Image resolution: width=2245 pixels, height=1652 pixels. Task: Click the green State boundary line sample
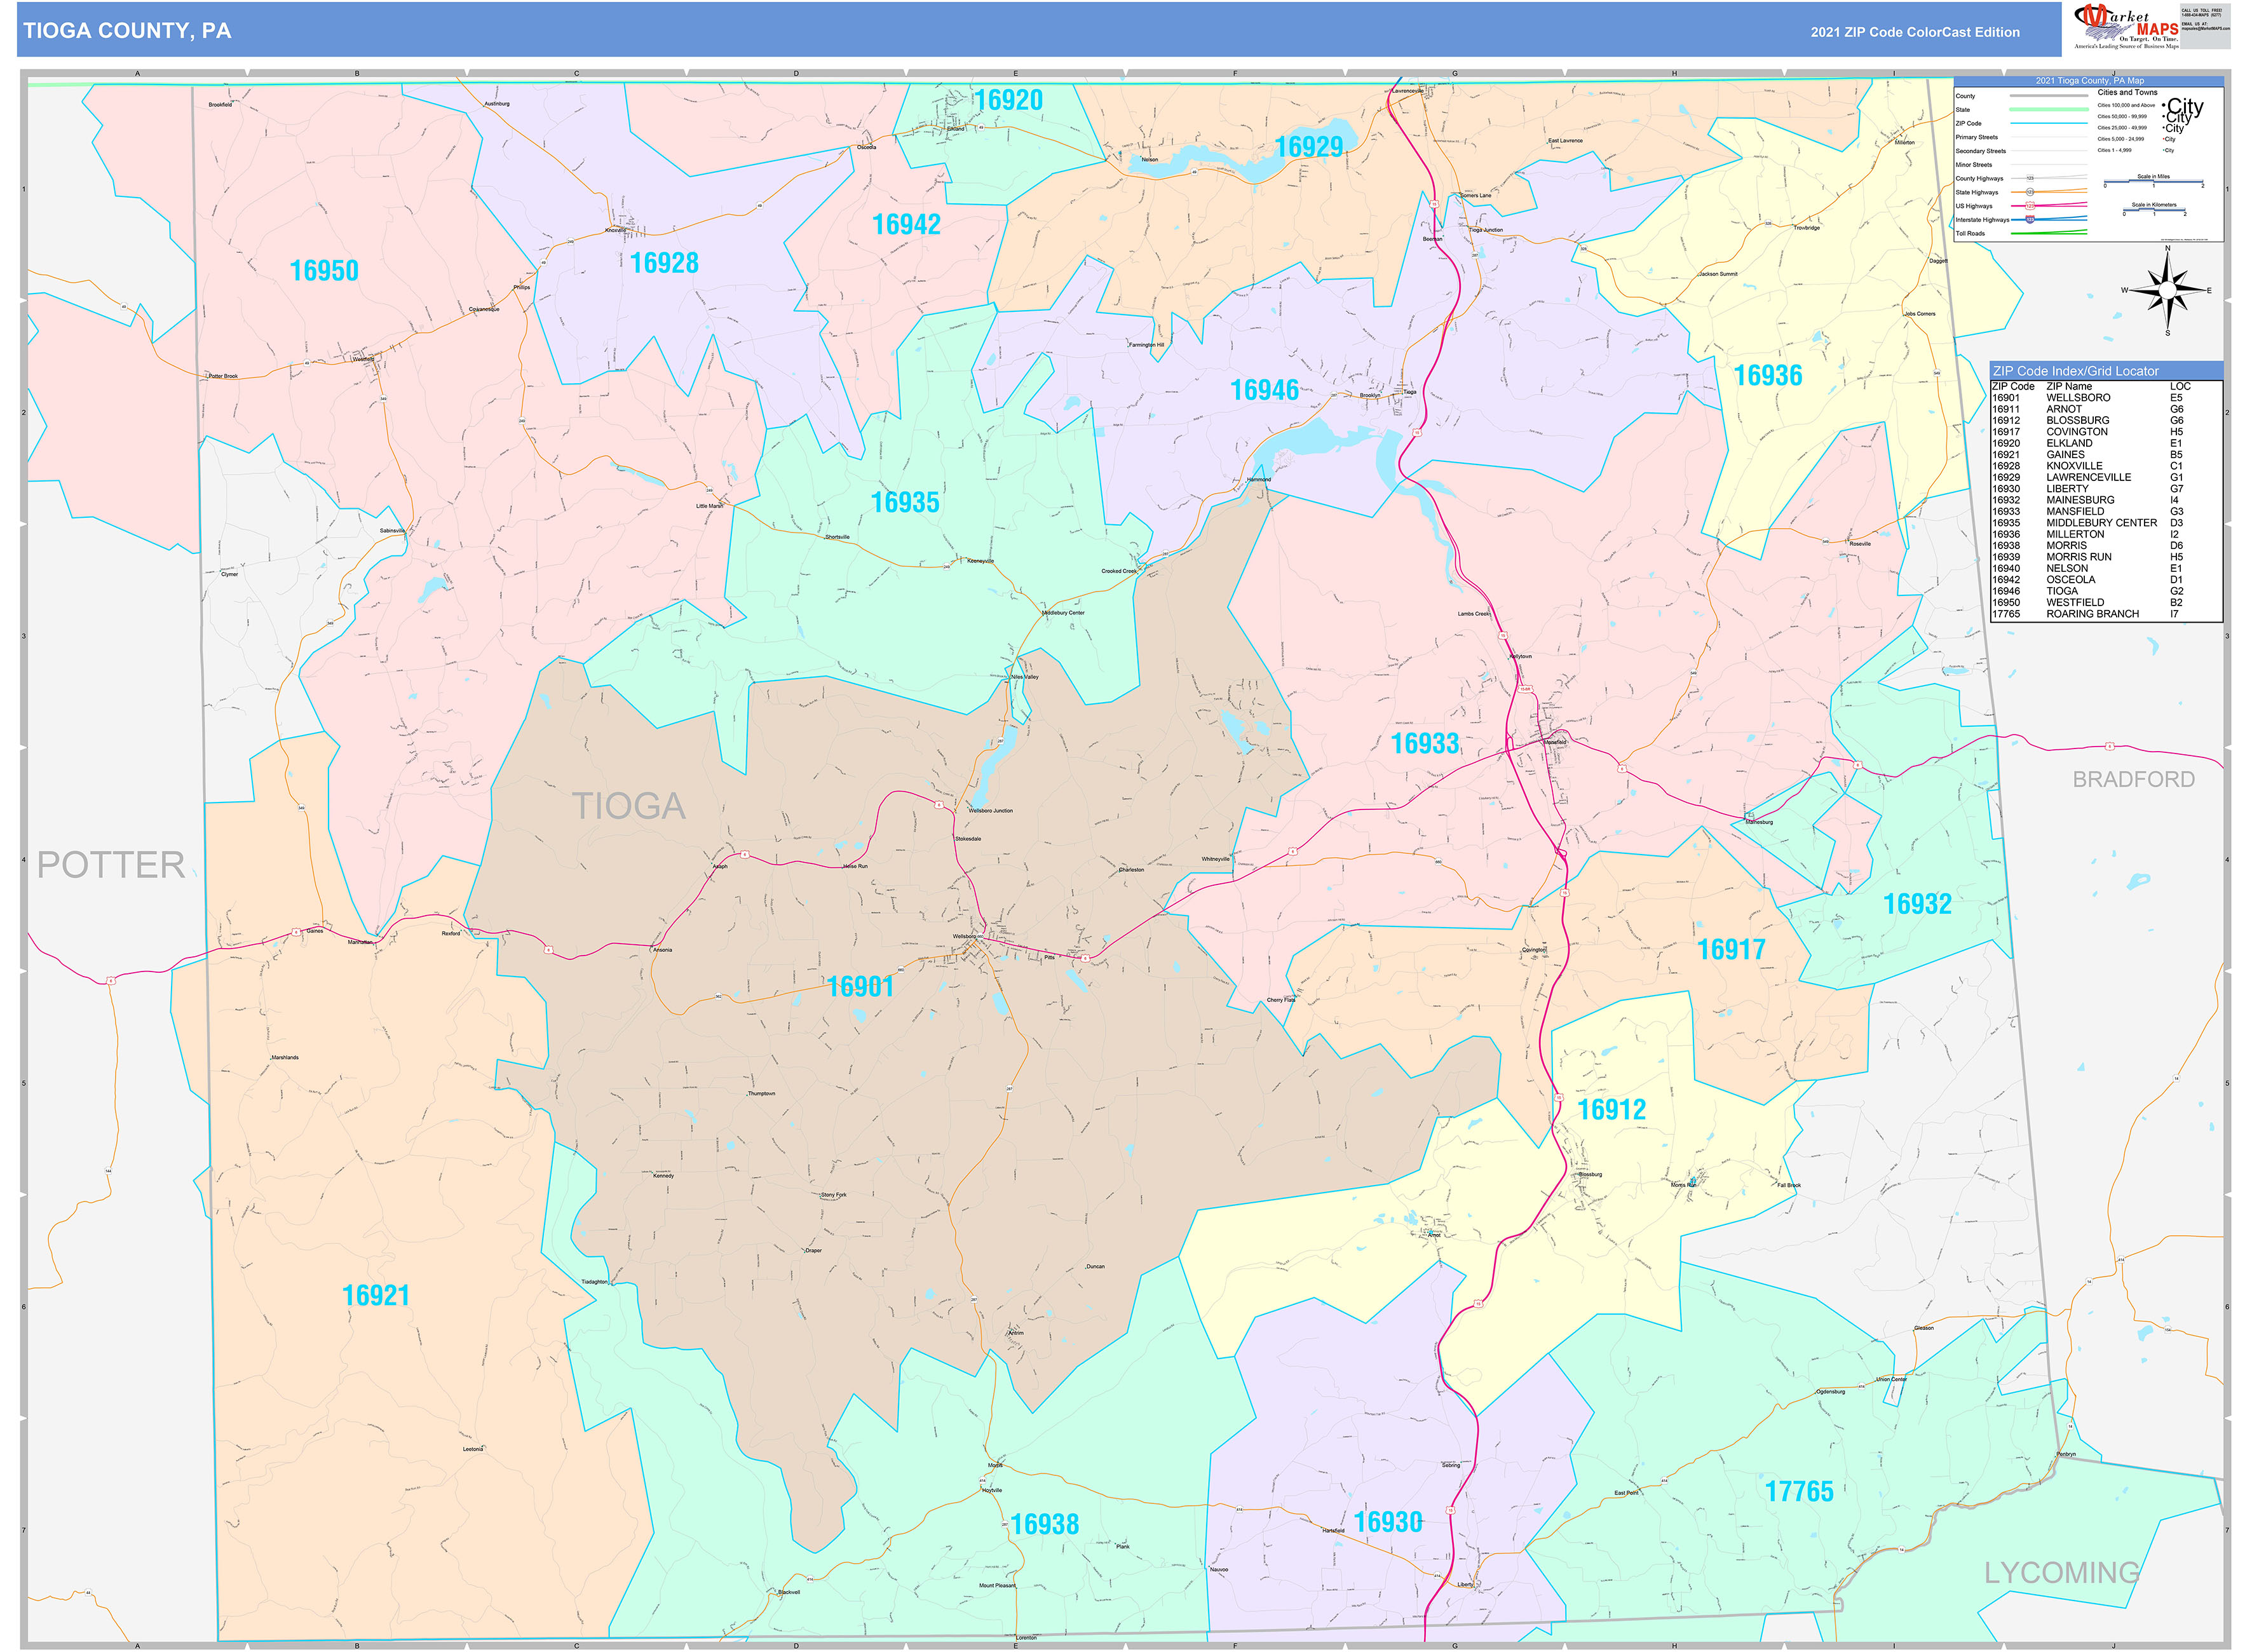2049,109
